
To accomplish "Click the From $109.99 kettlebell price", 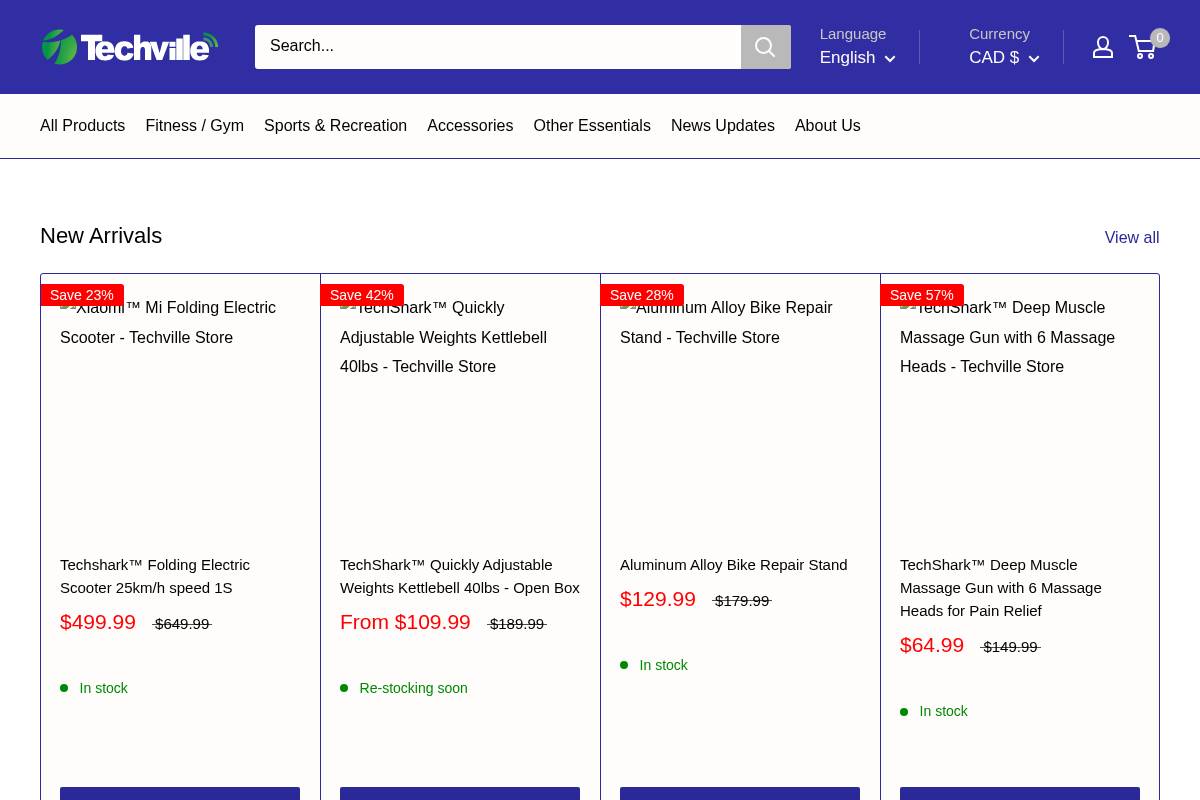I will 405,622.
